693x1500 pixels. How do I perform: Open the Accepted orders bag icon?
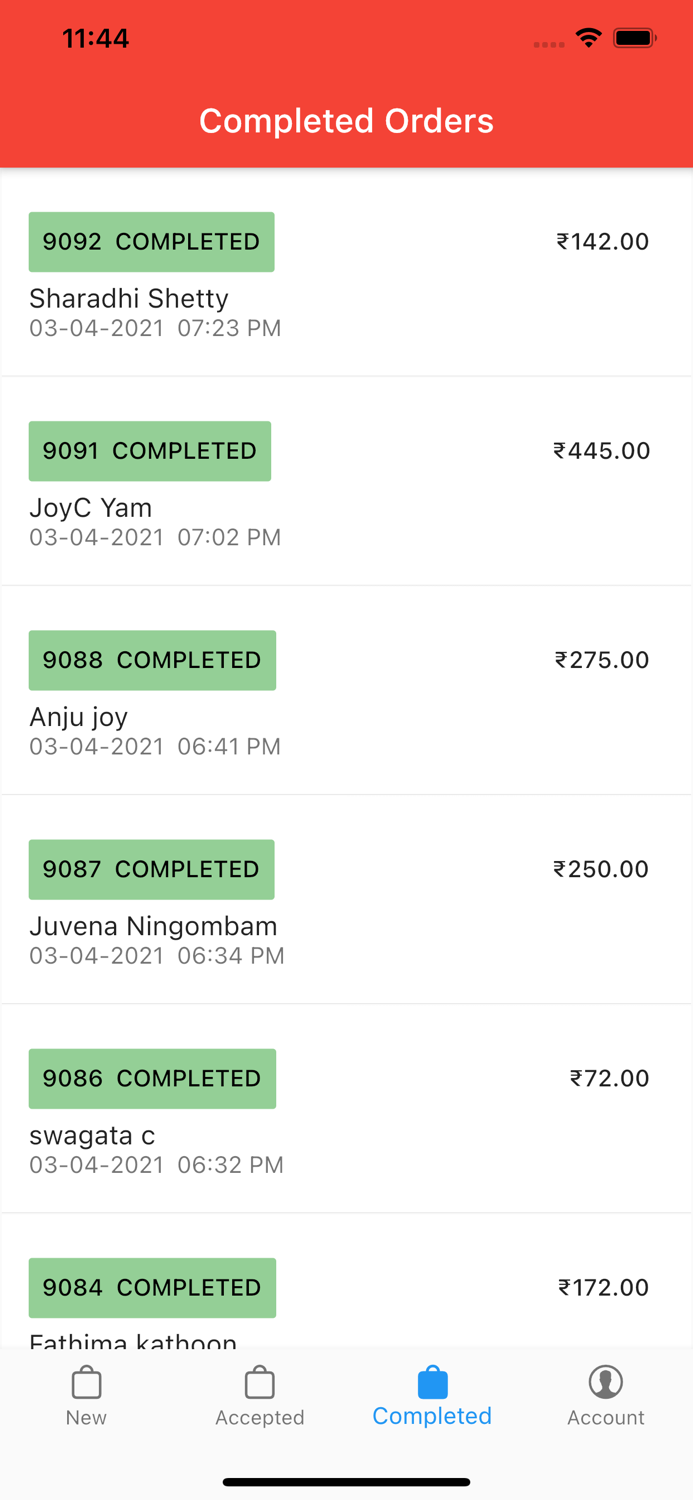[x=259, y=1383]
